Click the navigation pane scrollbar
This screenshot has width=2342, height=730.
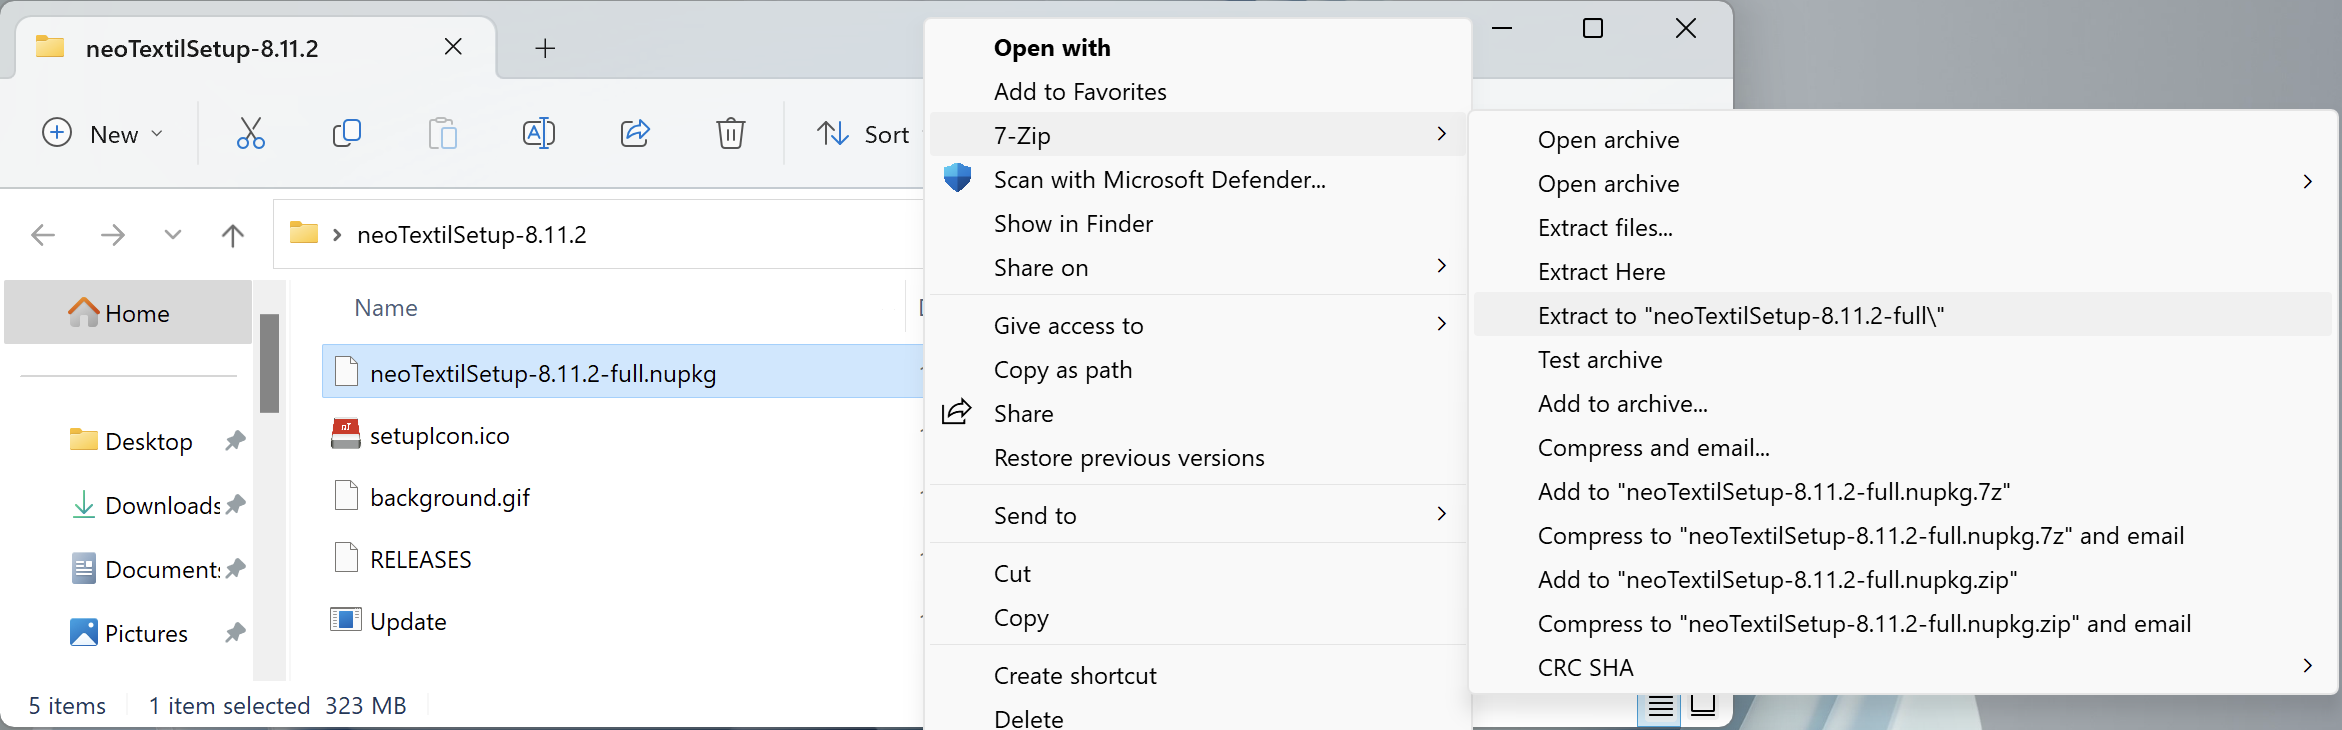(x=269, y=363)
